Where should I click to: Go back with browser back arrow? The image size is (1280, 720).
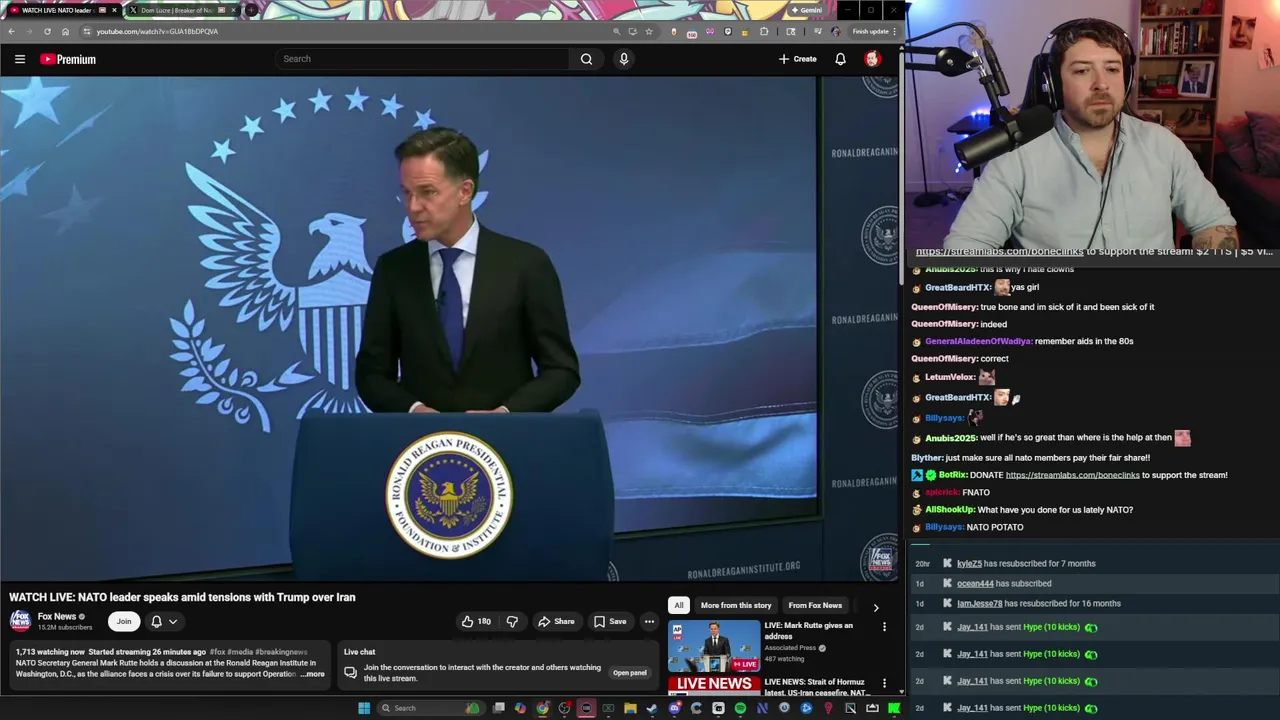click(x=11, y=31)
